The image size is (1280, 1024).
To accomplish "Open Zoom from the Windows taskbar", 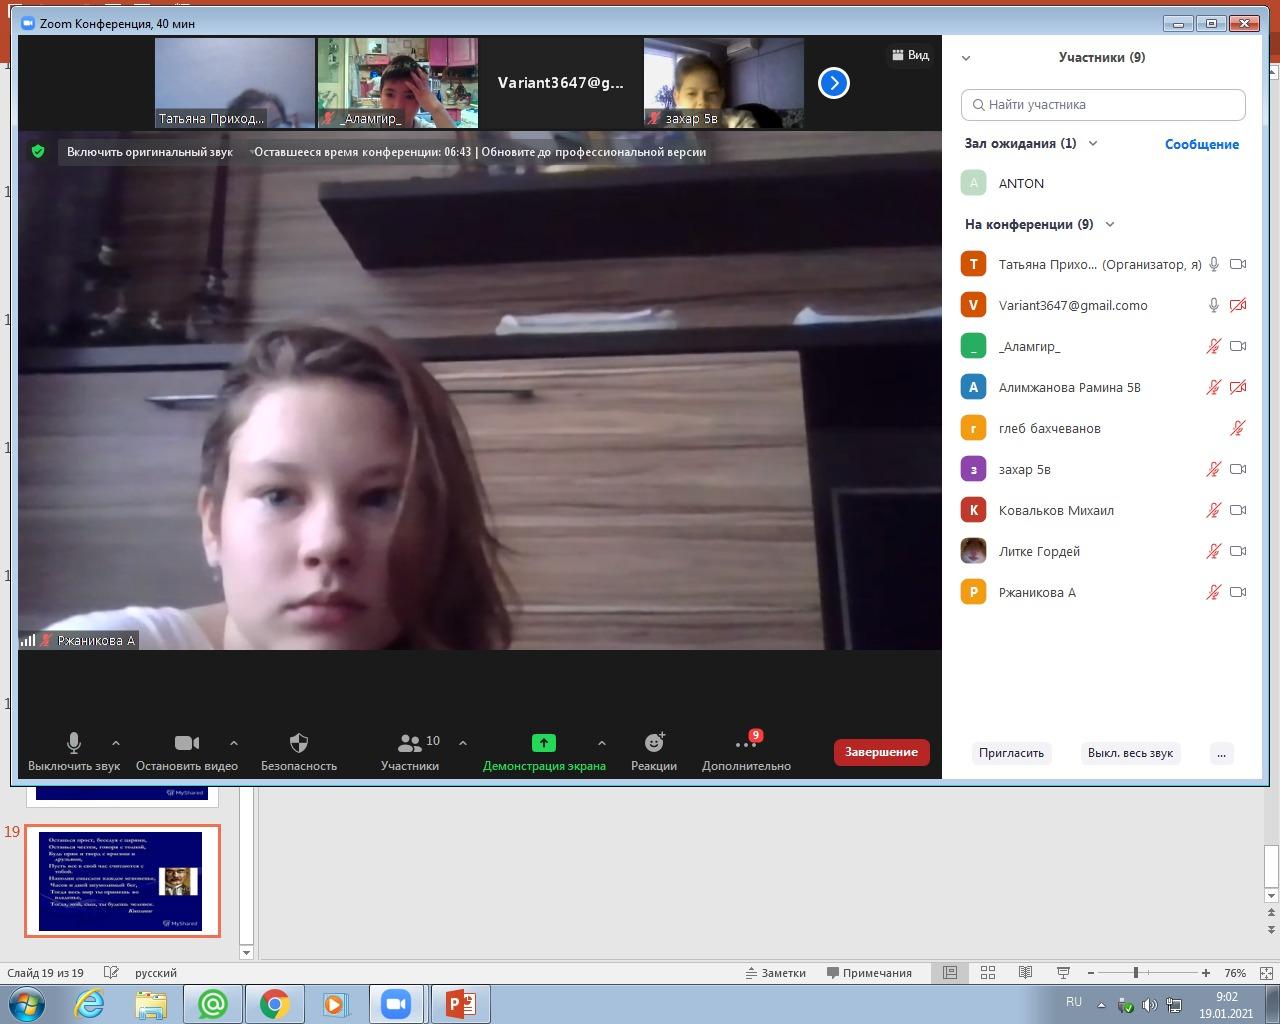I will pyautogui.click(x=396, y=1004).
